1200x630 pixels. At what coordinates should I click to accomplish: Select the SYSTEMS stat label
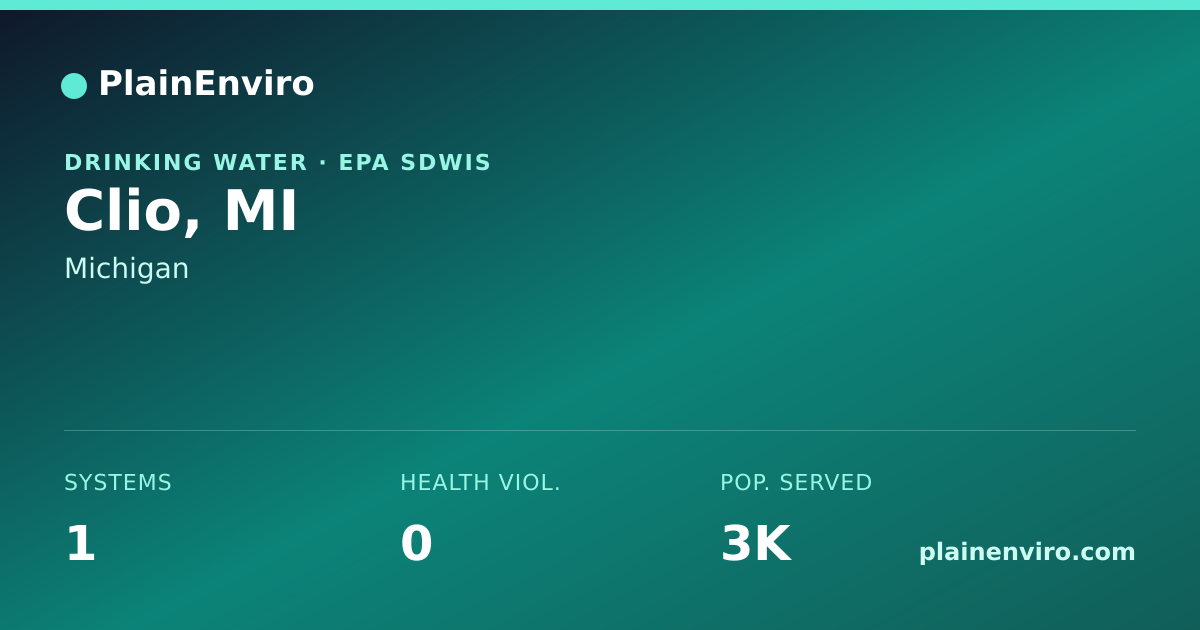coord(118,483)
